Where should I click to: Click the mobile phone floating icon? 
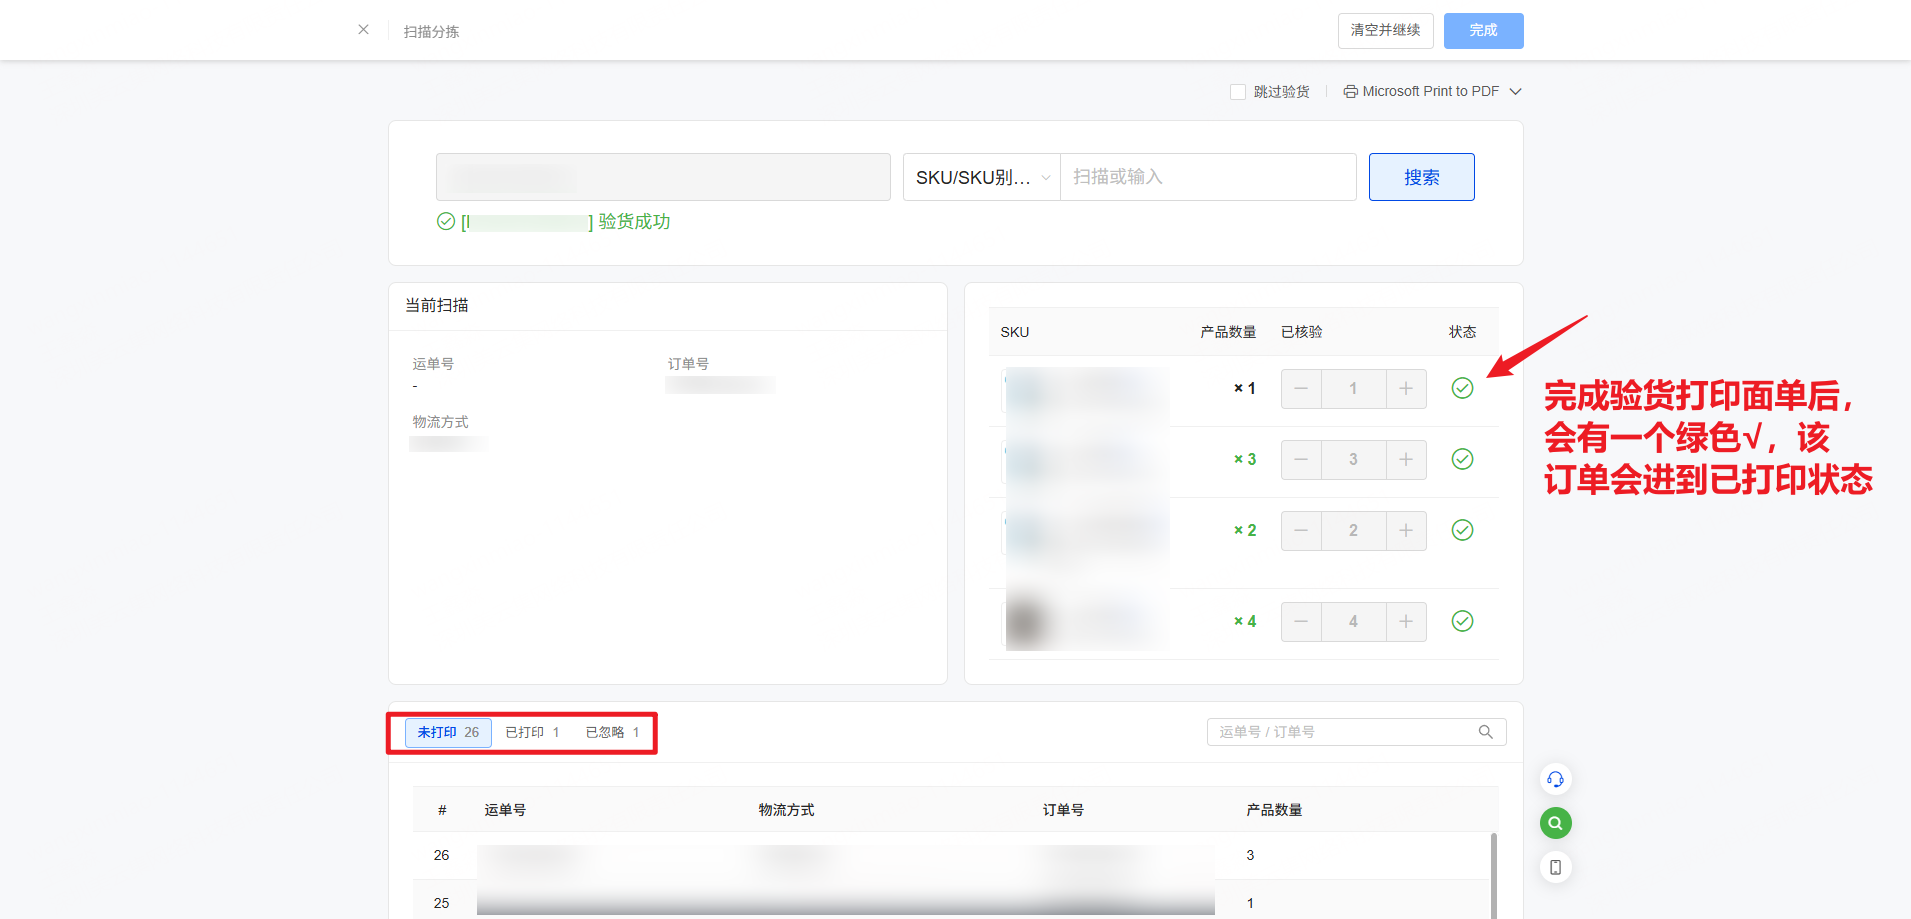[1555, 867]
